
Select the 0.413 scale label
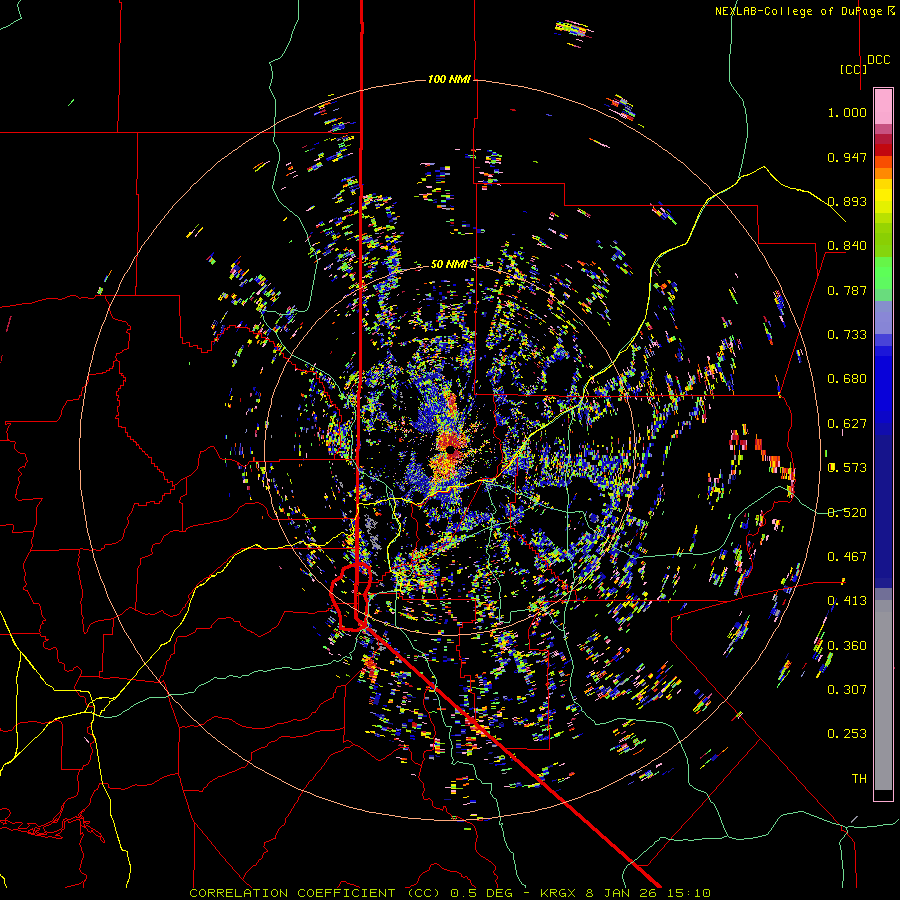pyautogui.click(x=847, y=601)
